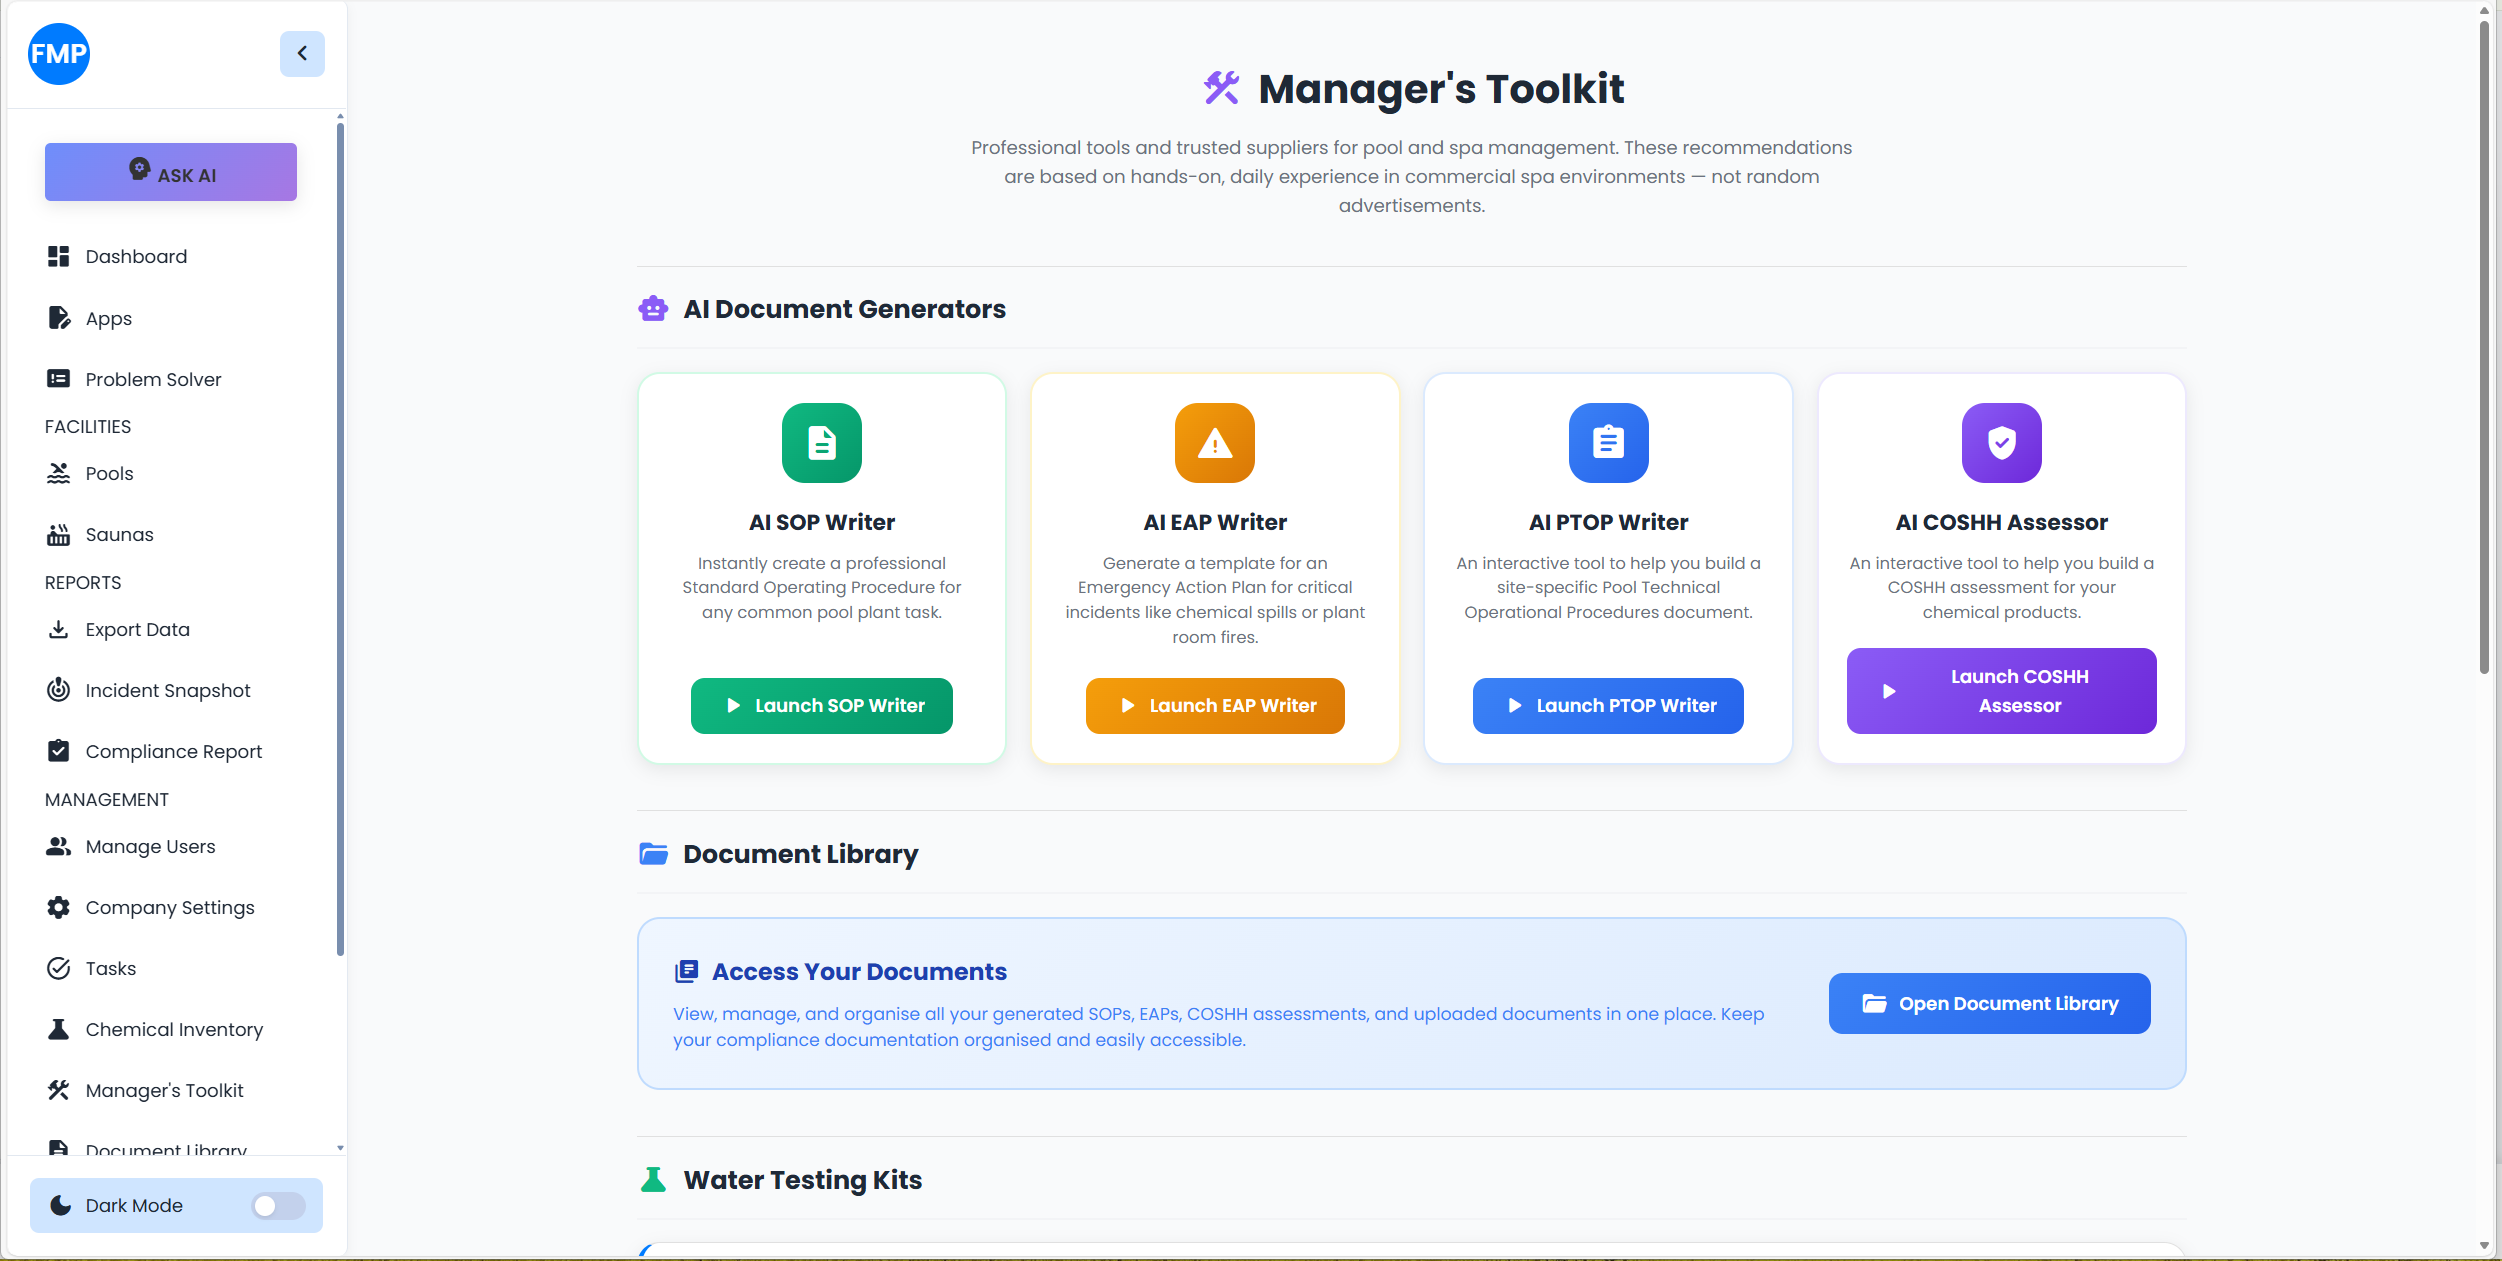The image size is (2502, 1261).
Task: Click the purple AI COSHH Assessor shield icon
Action: [2001, 443]
